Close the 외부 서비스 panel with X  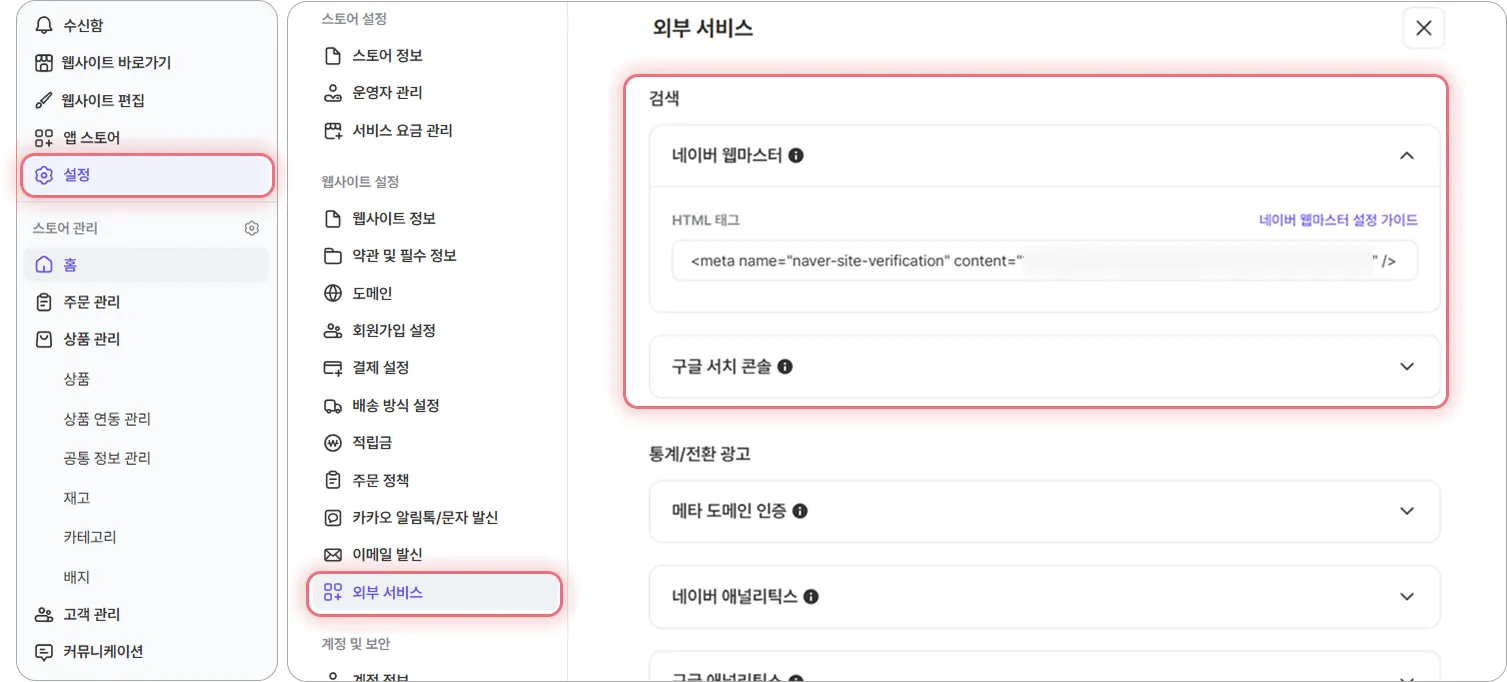pos(1424,28)
